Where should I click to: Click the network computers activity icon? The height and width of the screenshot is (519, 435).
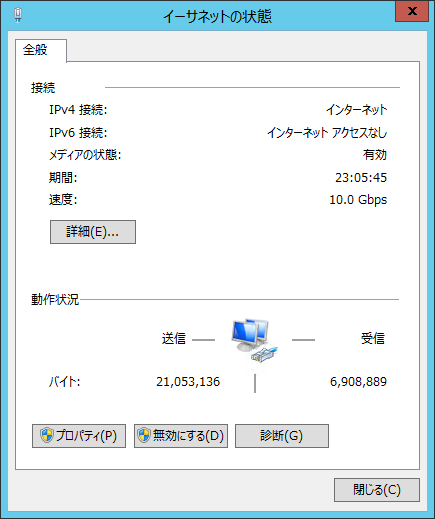(255, 341)
